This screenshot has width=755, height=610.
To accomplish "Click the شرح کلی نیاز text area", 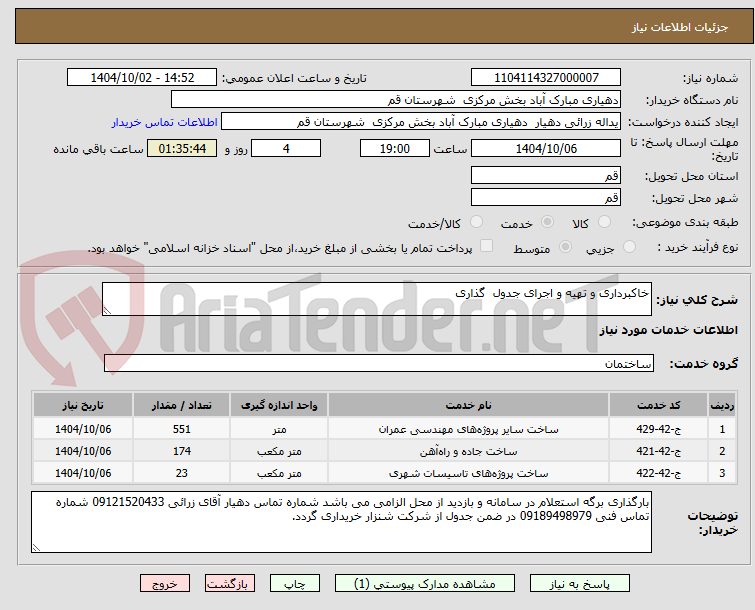I will [x=377, y=299].
